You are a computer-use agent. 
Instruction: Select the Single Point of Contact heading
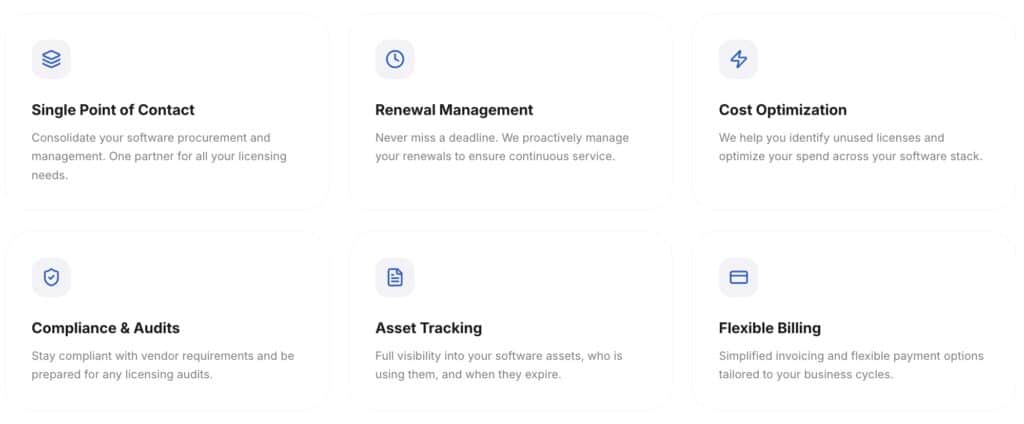[113, 110]
